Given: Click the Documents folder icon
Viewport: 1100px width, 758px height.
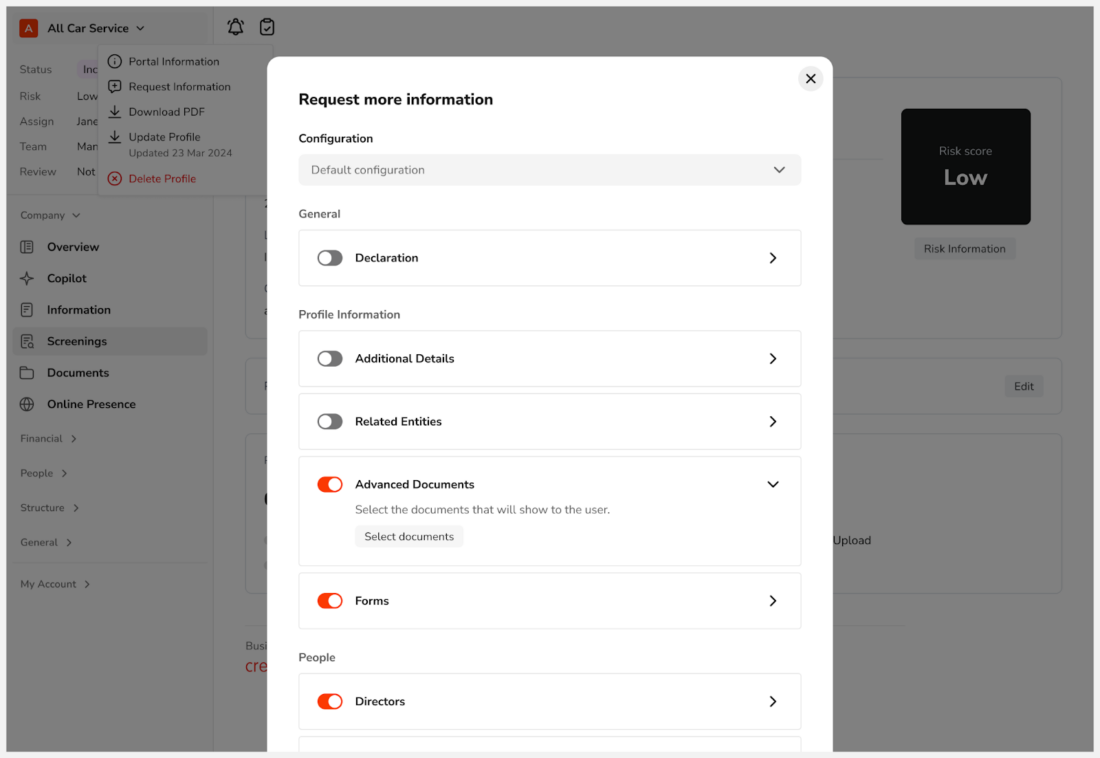Looking at the screenshot, I should (x=27, y=373).
